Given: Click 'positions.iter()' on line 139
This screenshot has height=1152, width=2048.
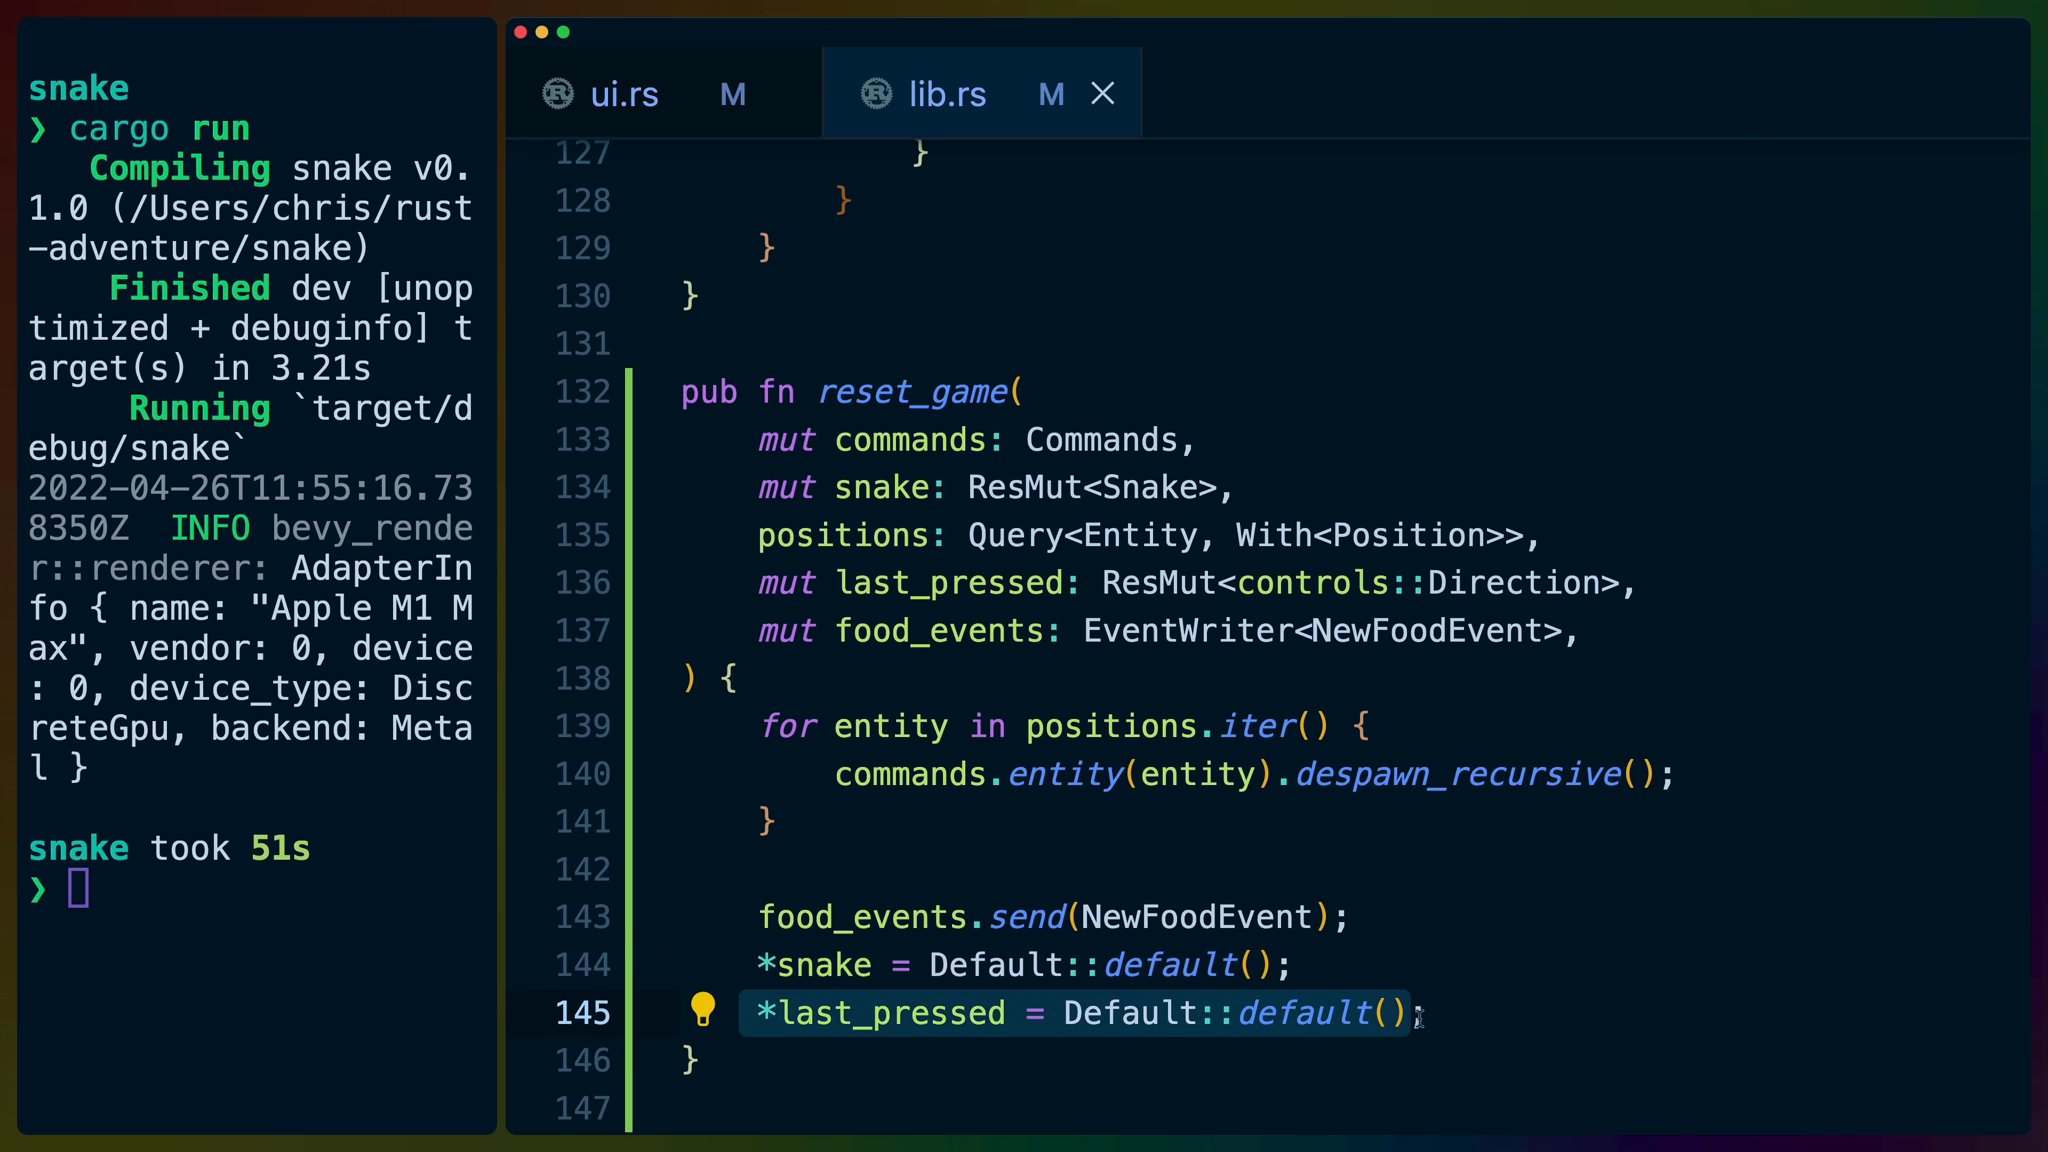Looking at the screenshot, I should (1178, 725).
